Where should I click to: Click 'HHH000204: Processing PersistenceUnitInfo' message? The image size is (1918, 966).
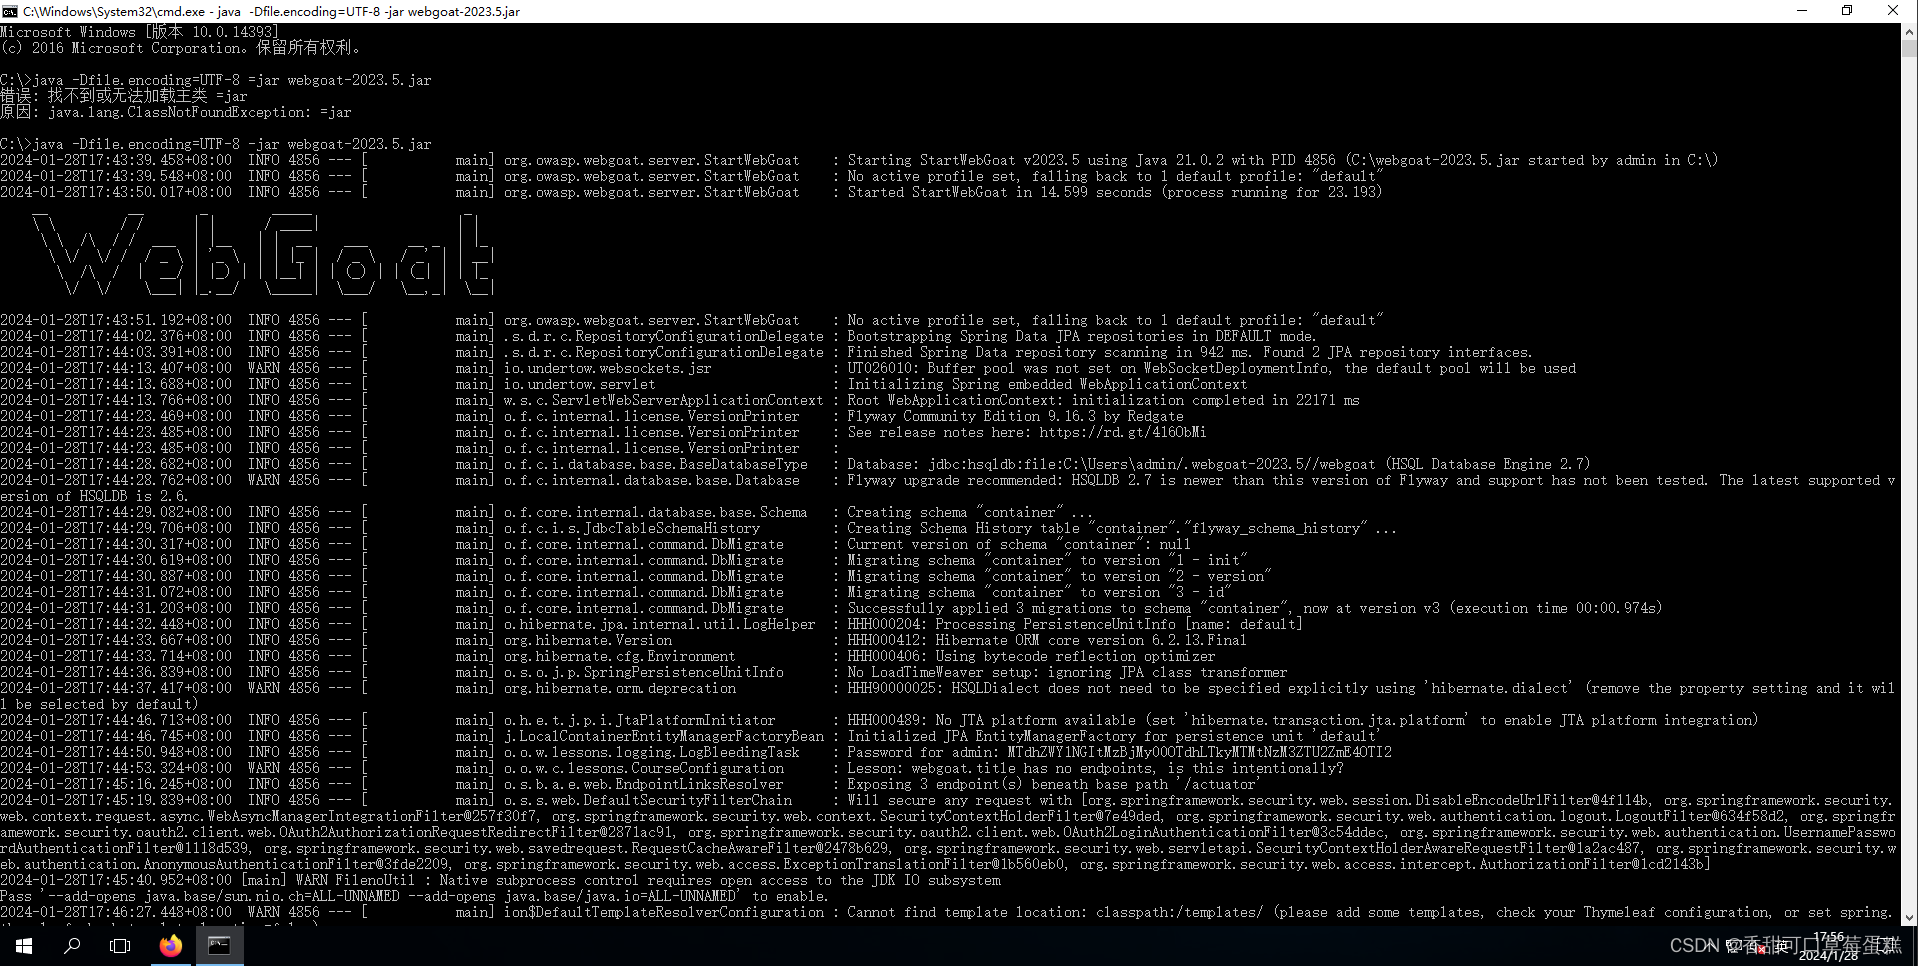[x=1075, y=624]
